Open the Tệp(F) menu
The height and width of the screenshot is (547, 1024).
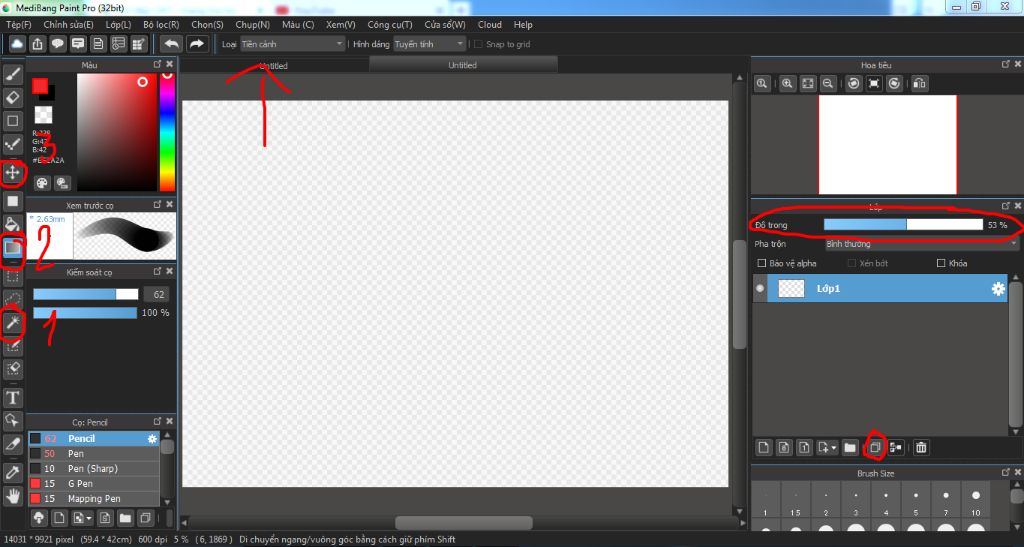pos(19,25)
